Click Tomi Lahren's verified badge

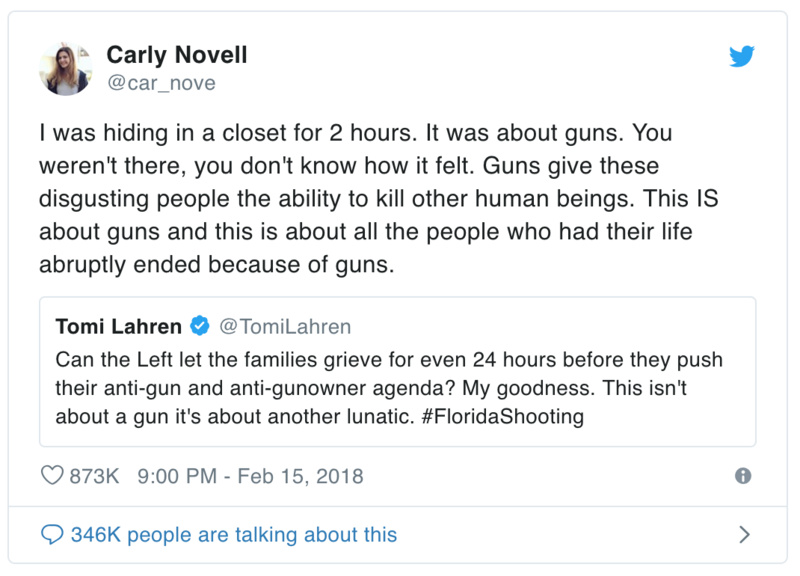(x=200, y=326)
